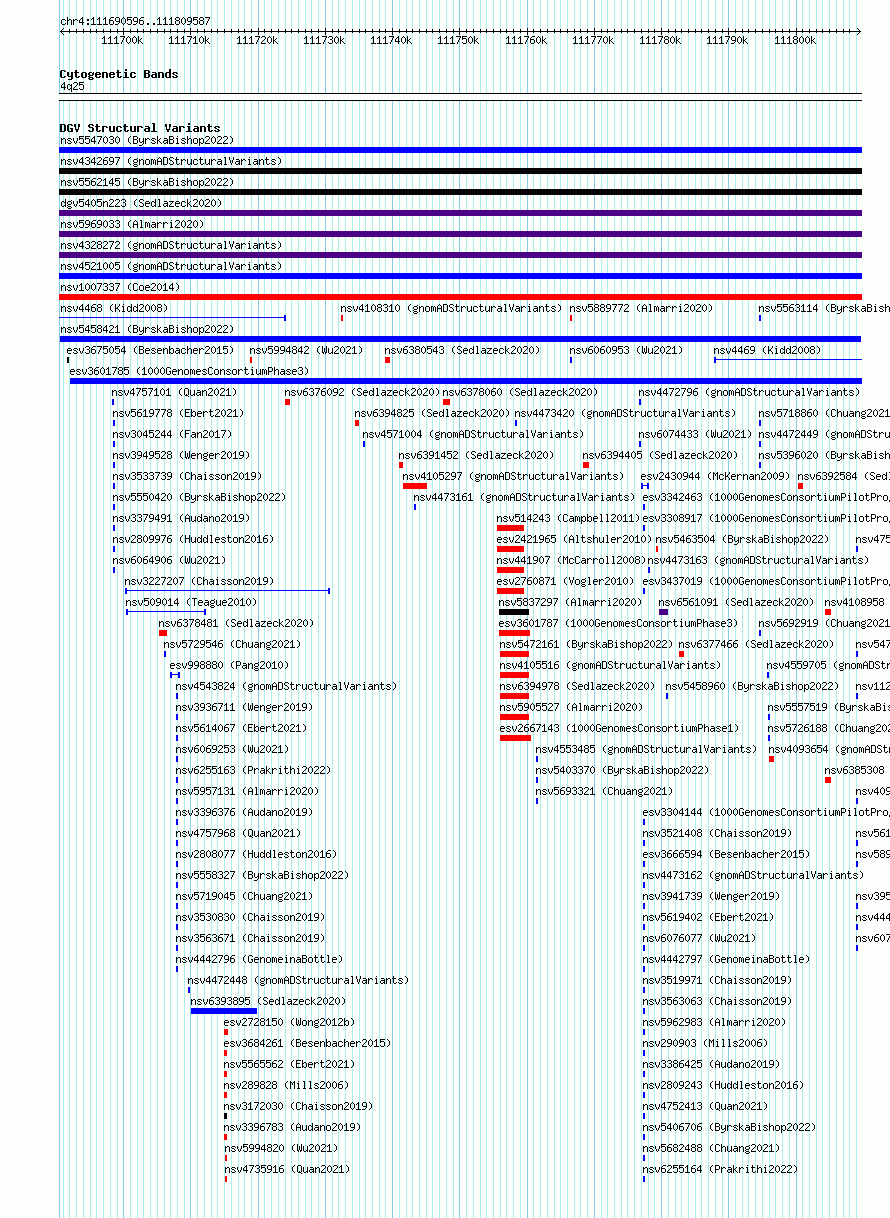Click the red nsv1007337 Coe2014 bar
The image size is (890, 1218).
[x=460, y=297]
